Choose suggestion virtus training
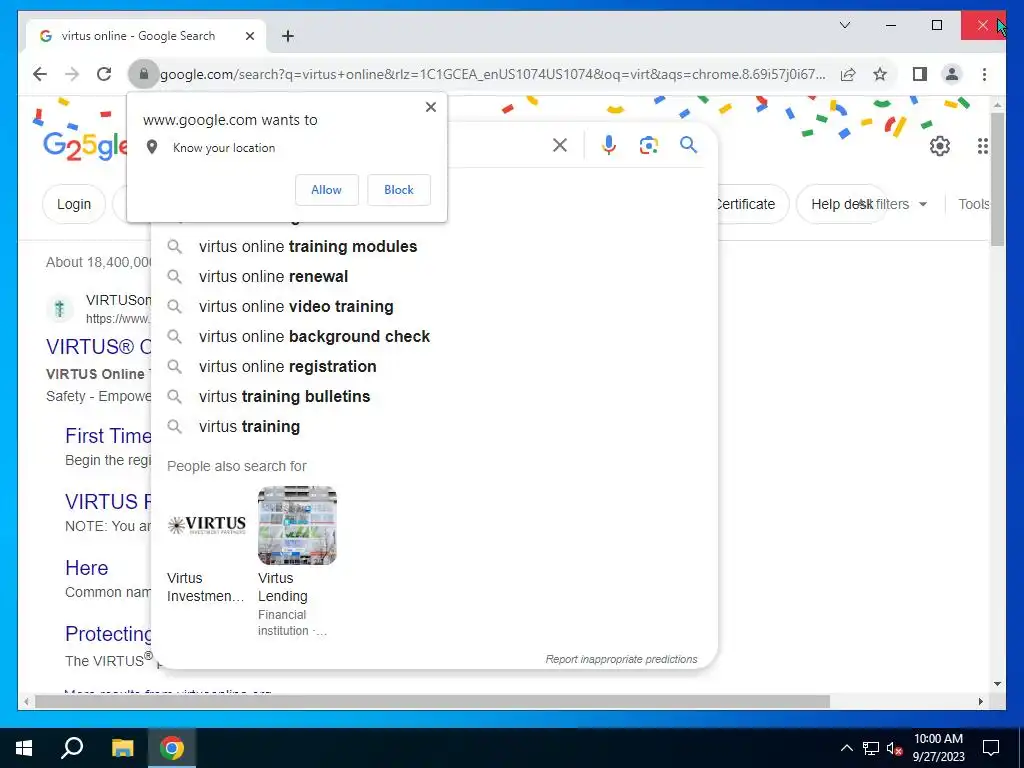 434,426
